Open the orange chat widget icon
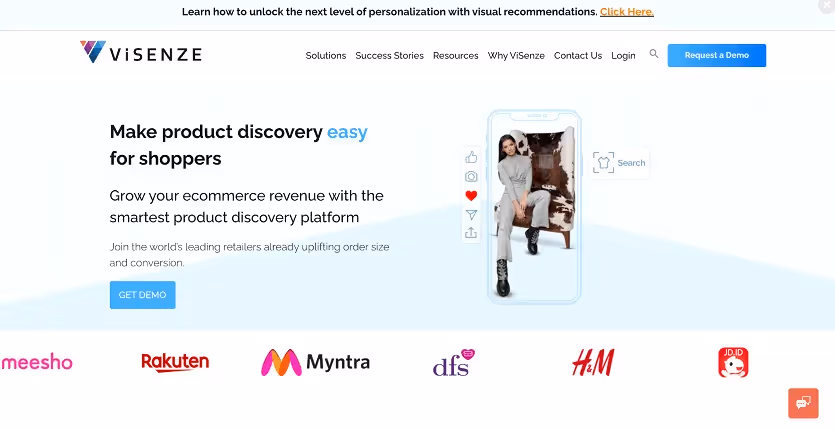Viewport: 835px width, 429px height. tap(803, 403)
